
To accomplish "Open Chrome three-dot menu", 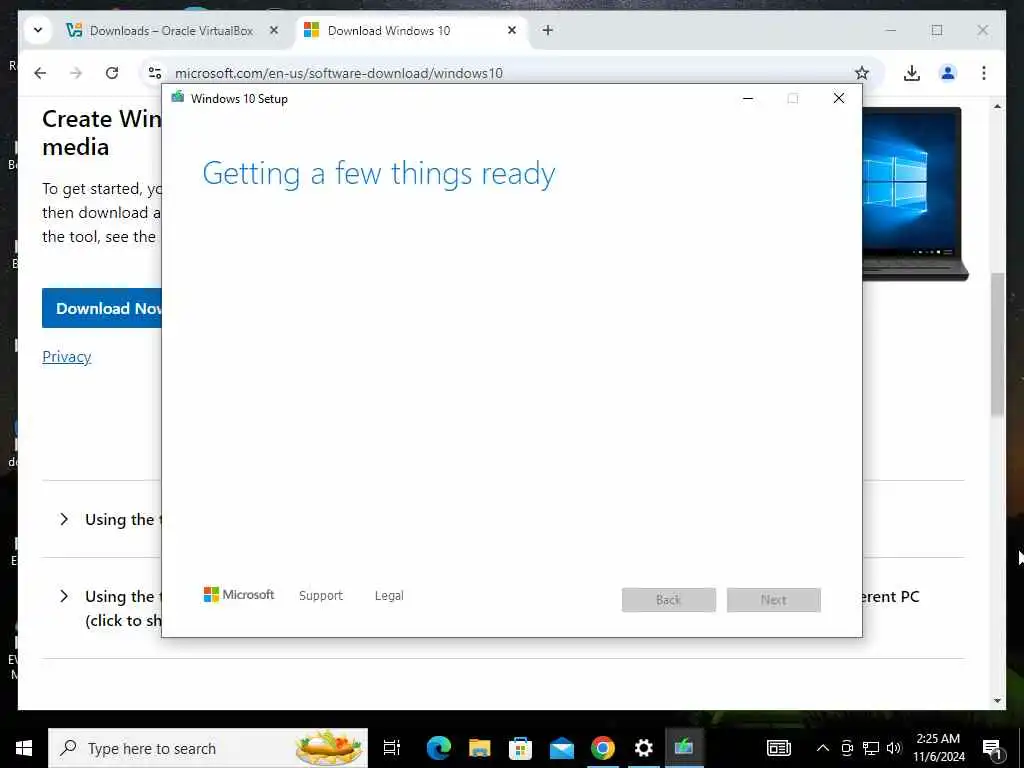I will [984, 73].
